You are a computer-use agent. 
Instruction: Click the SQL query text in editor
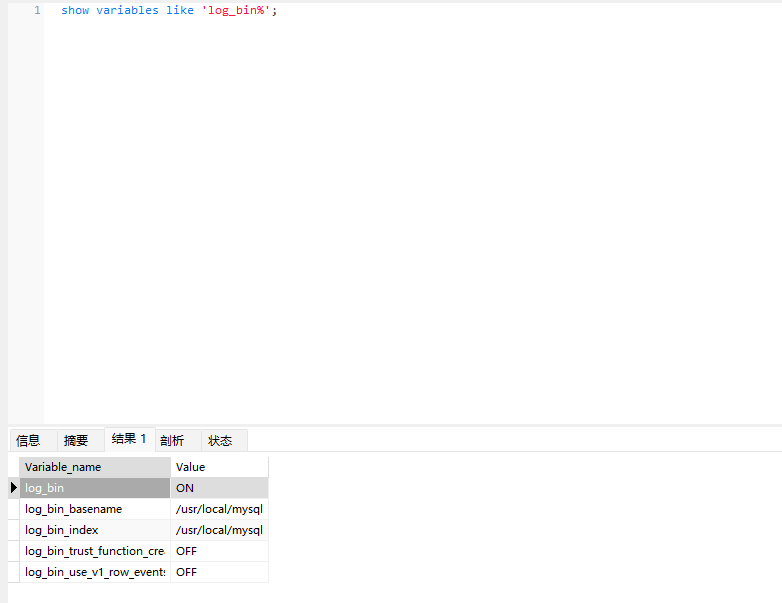(x=169, y=10)
